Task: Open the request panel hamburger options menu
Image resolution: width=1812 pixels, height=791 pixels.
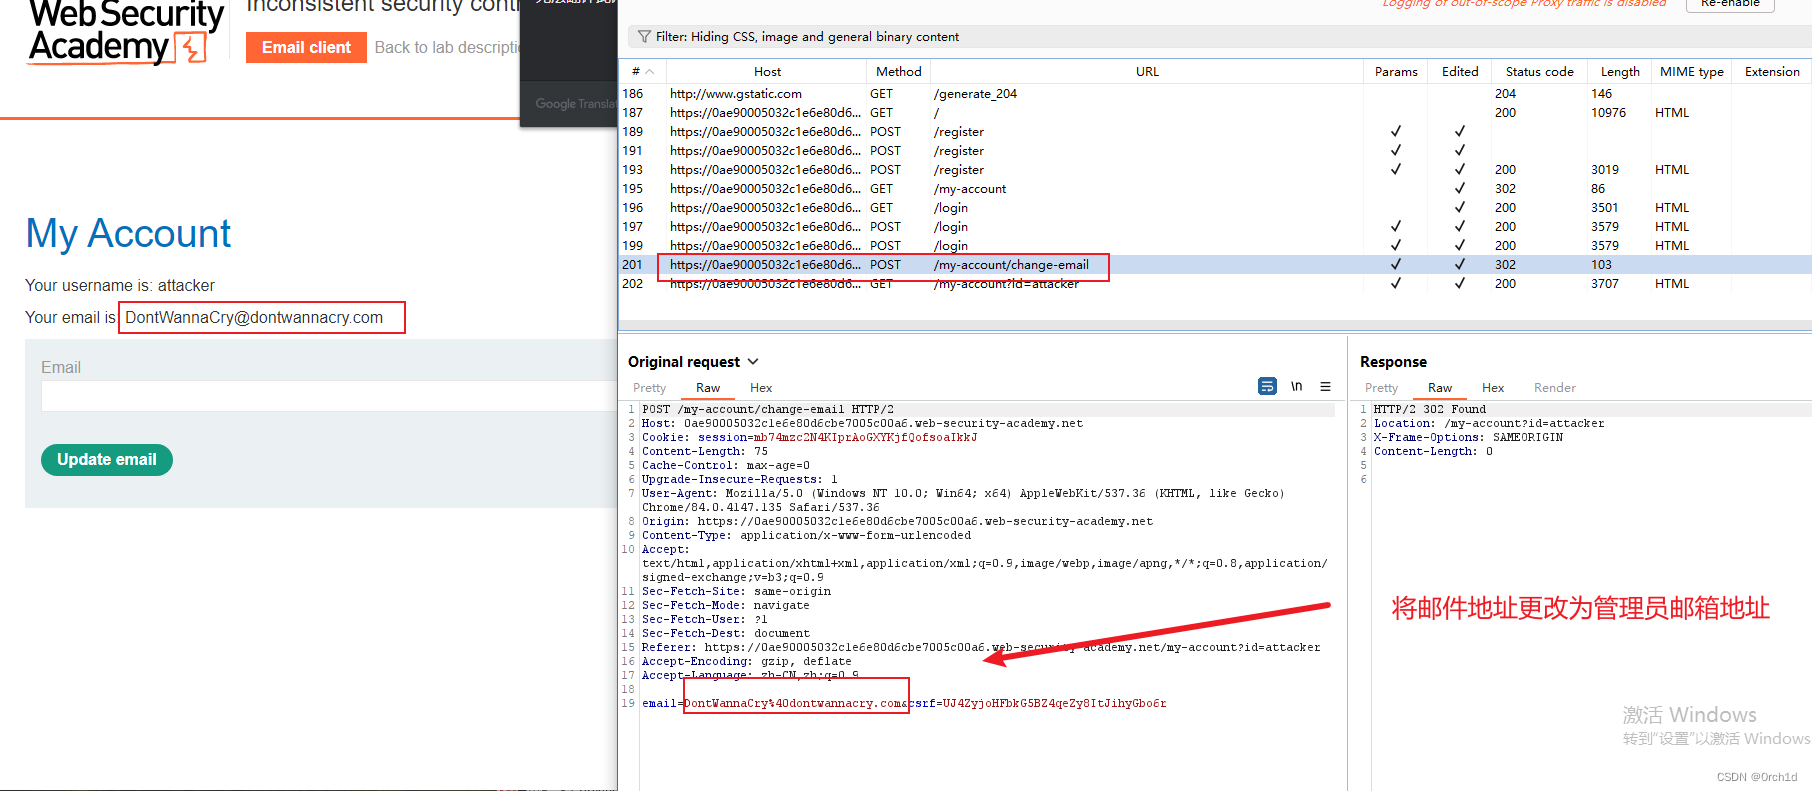Action: [1325, 386]
